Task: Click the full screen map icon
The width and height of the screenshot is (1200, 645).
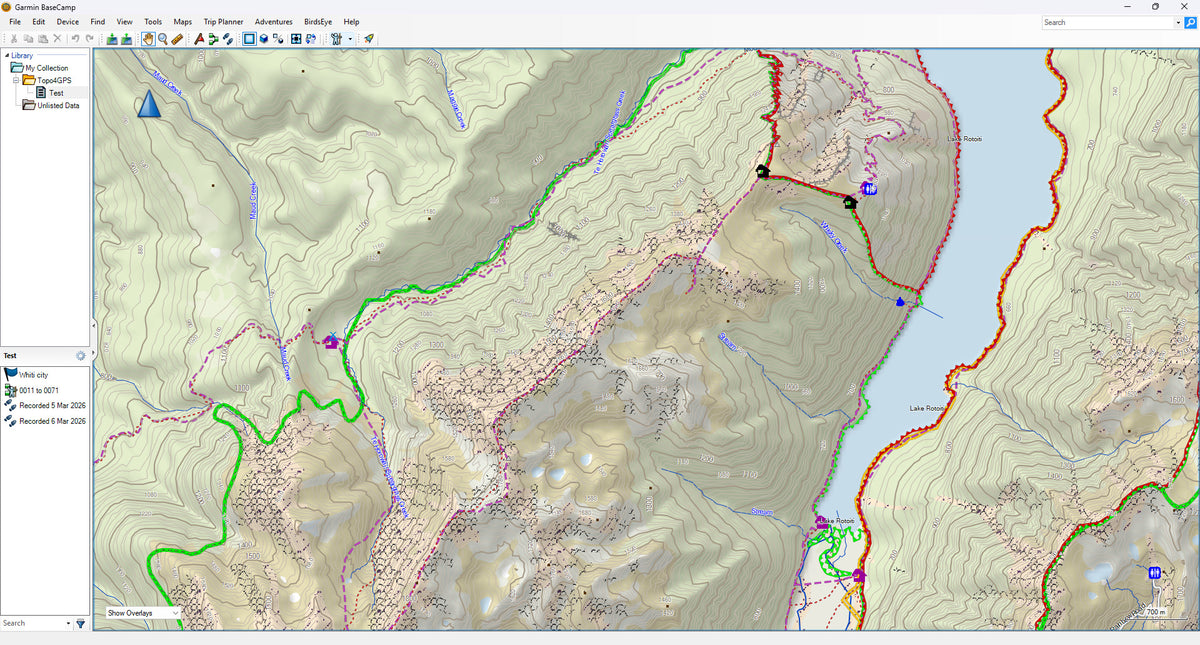Action: click(296, 39)
